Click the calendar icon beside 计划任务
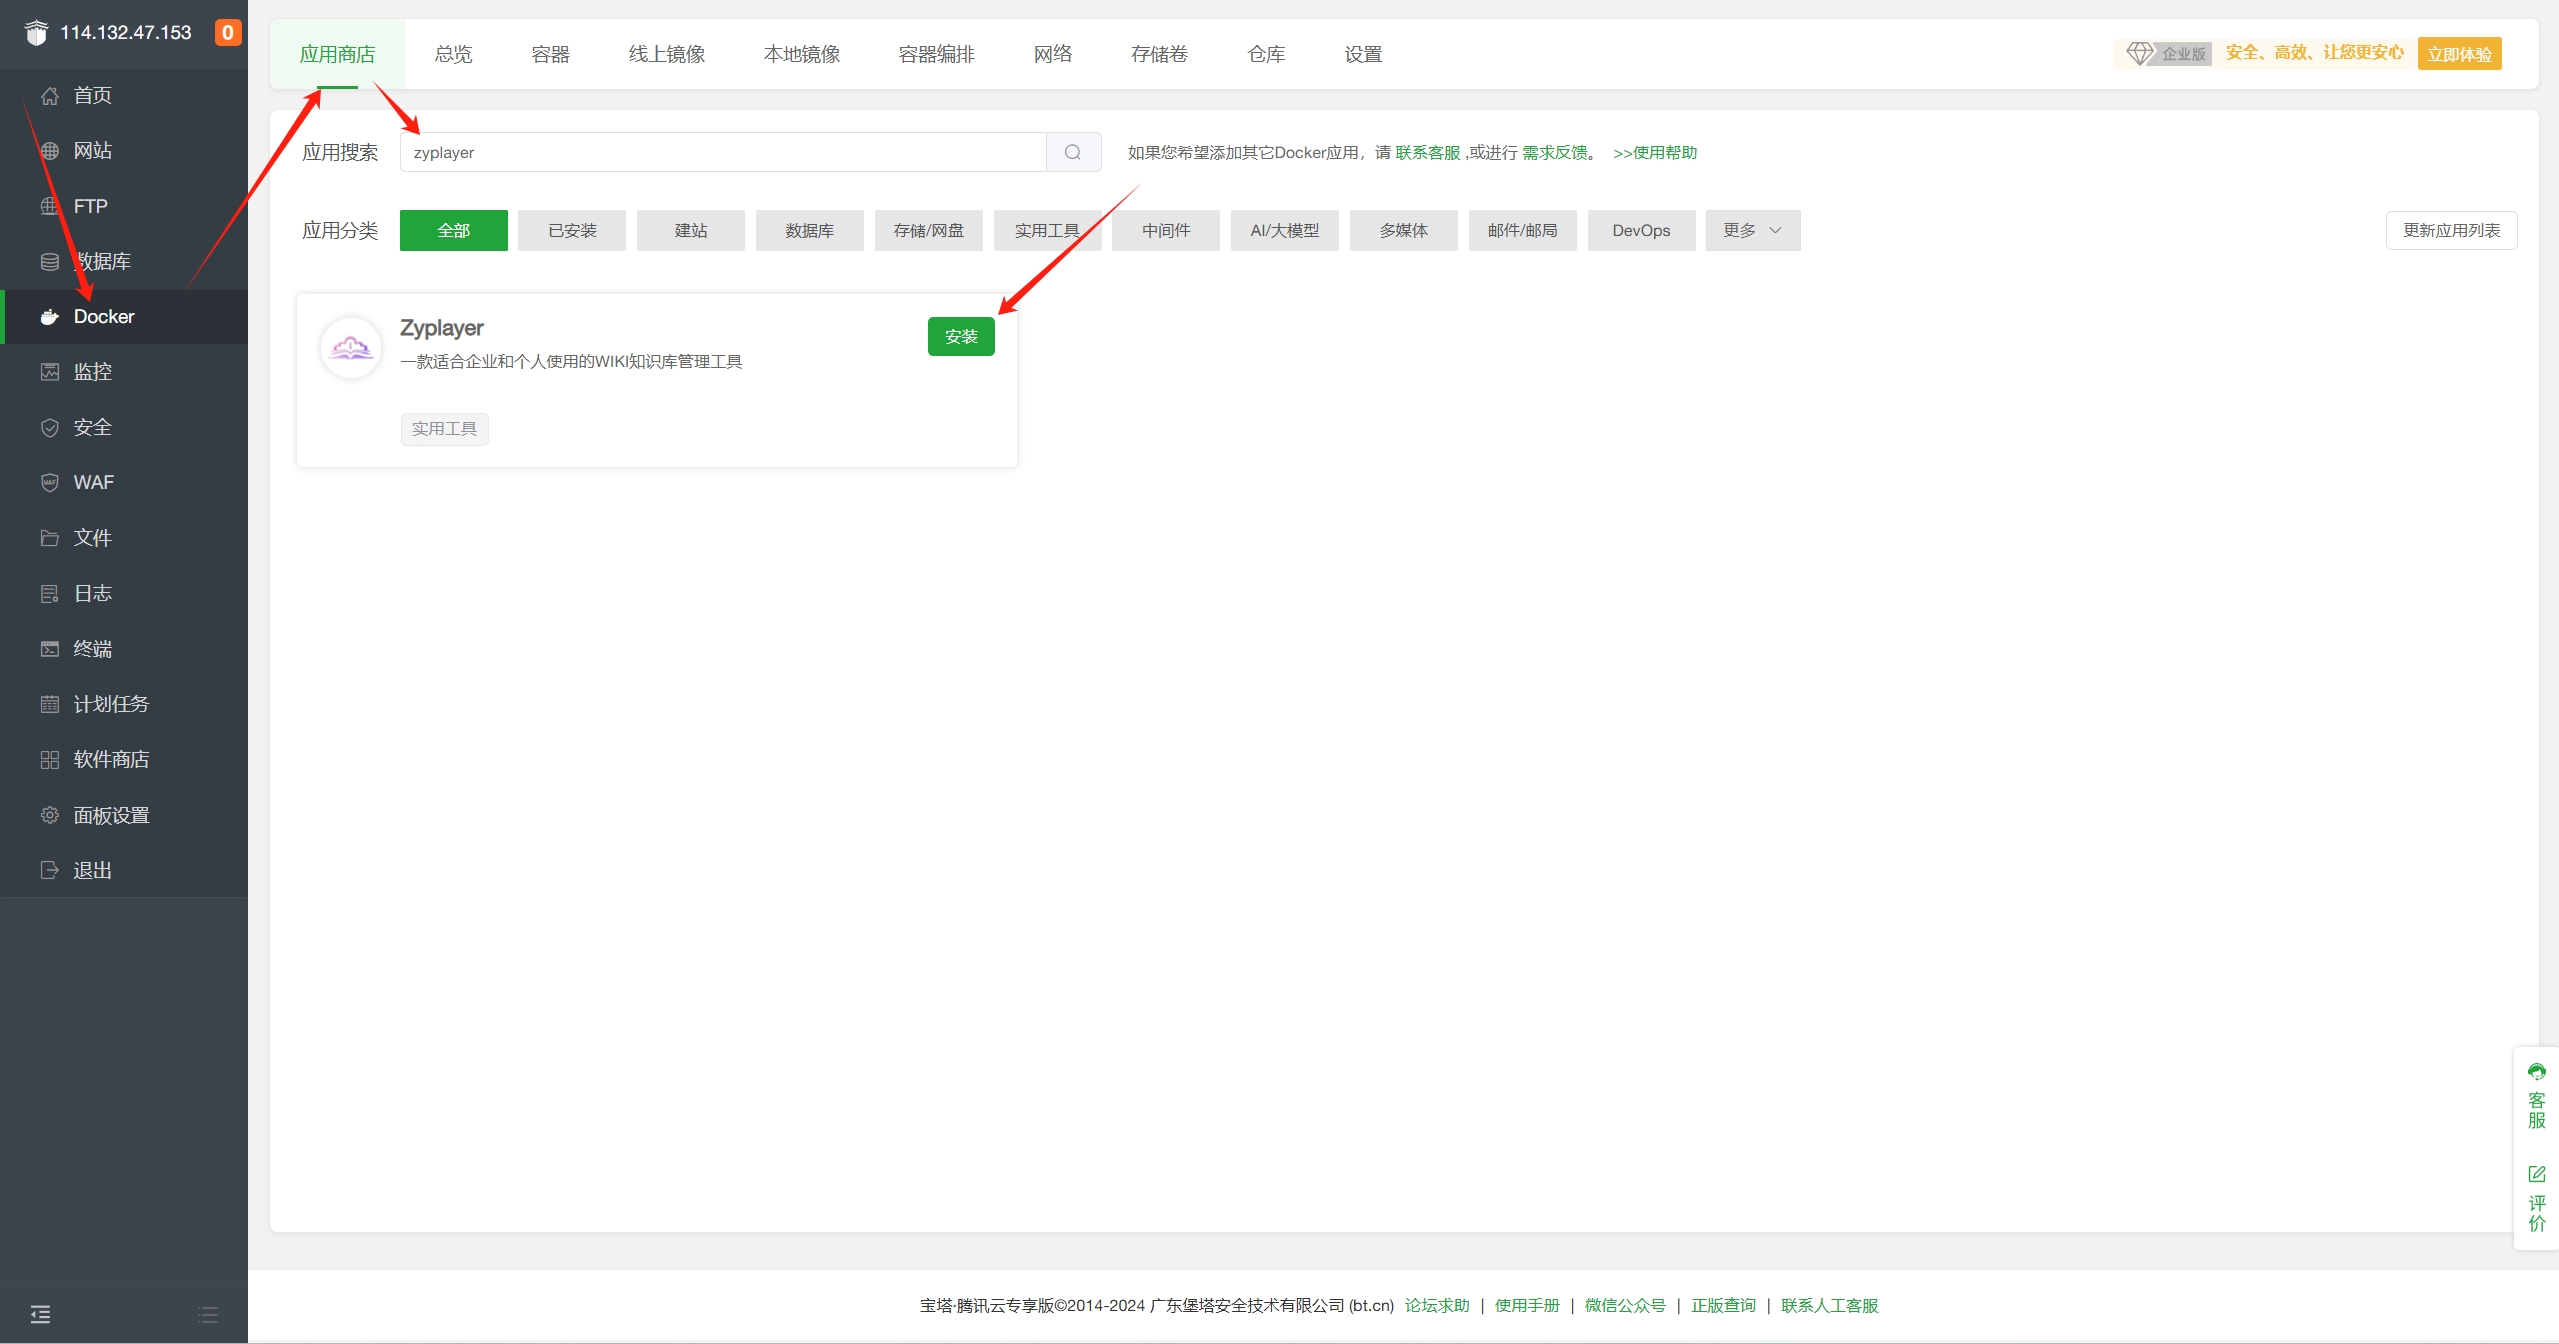The width and height of the screenshot is (2559, 1344). 49,704
